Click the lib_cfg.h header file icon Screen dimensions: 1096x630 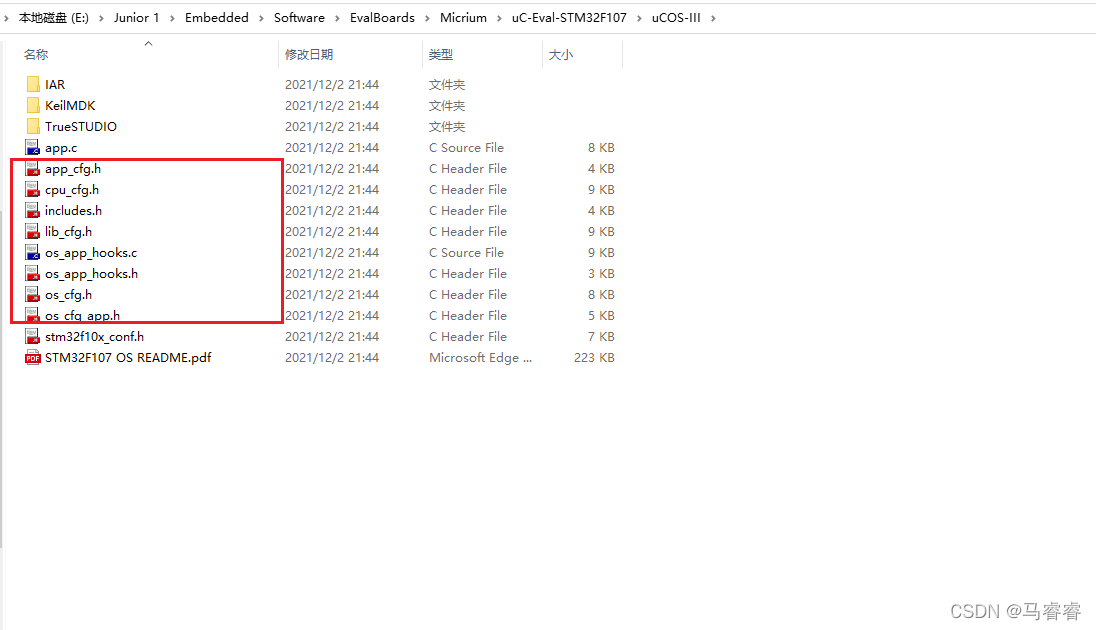[x=33, y=231]
